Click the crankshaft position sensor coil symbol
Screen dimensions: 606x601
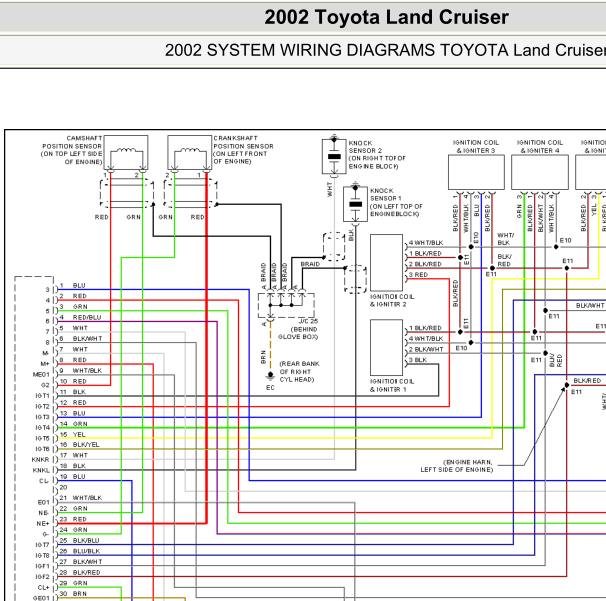(x=189, y=153)
